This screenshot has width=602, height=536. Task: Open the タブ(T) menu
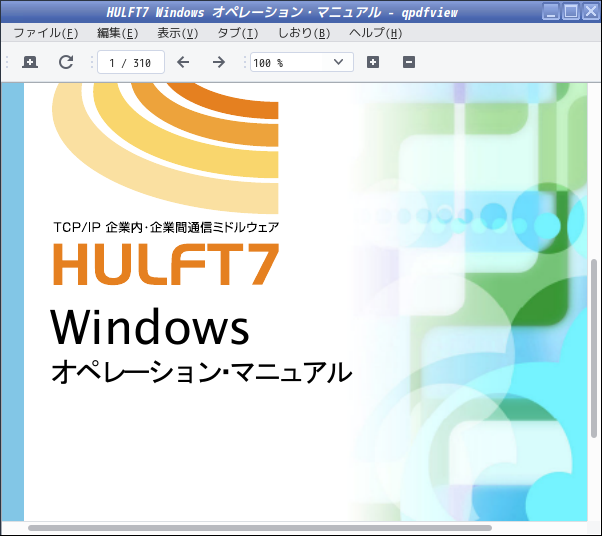[238, 33]
